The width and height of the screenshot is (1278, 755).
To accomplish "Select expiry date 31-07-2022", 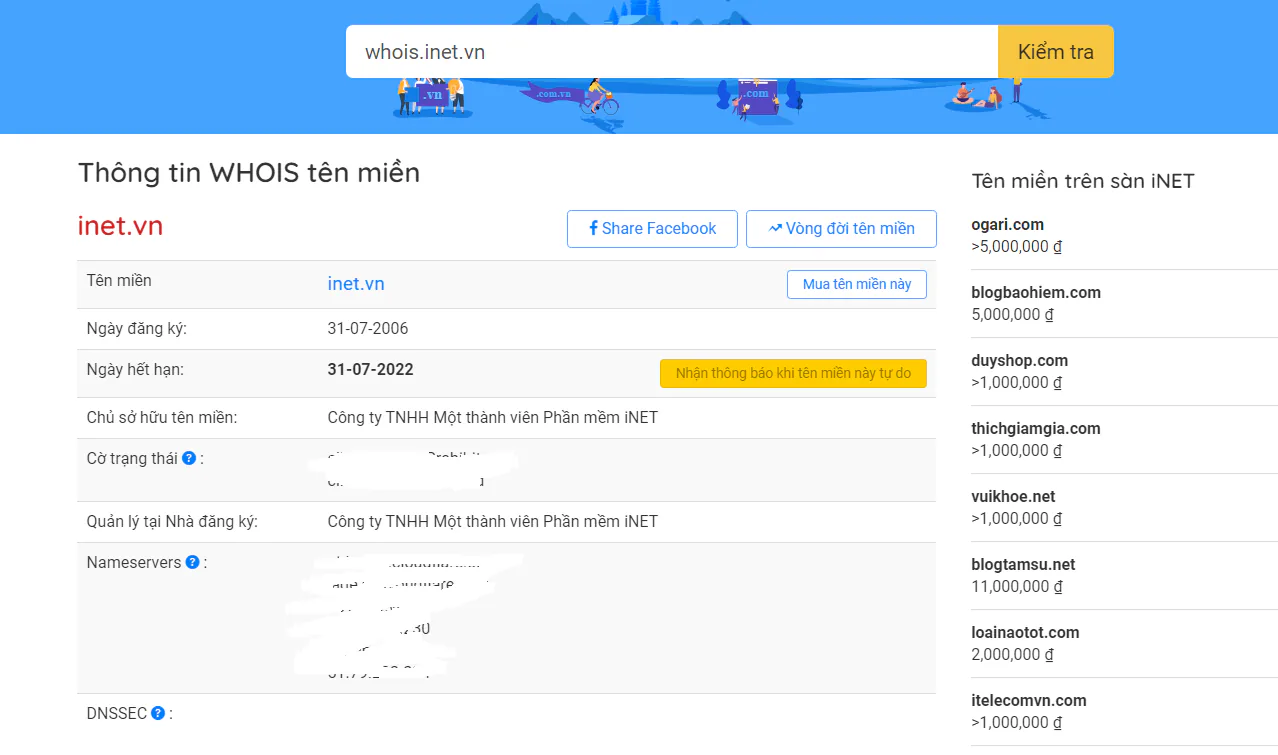I will pos(370,370).
